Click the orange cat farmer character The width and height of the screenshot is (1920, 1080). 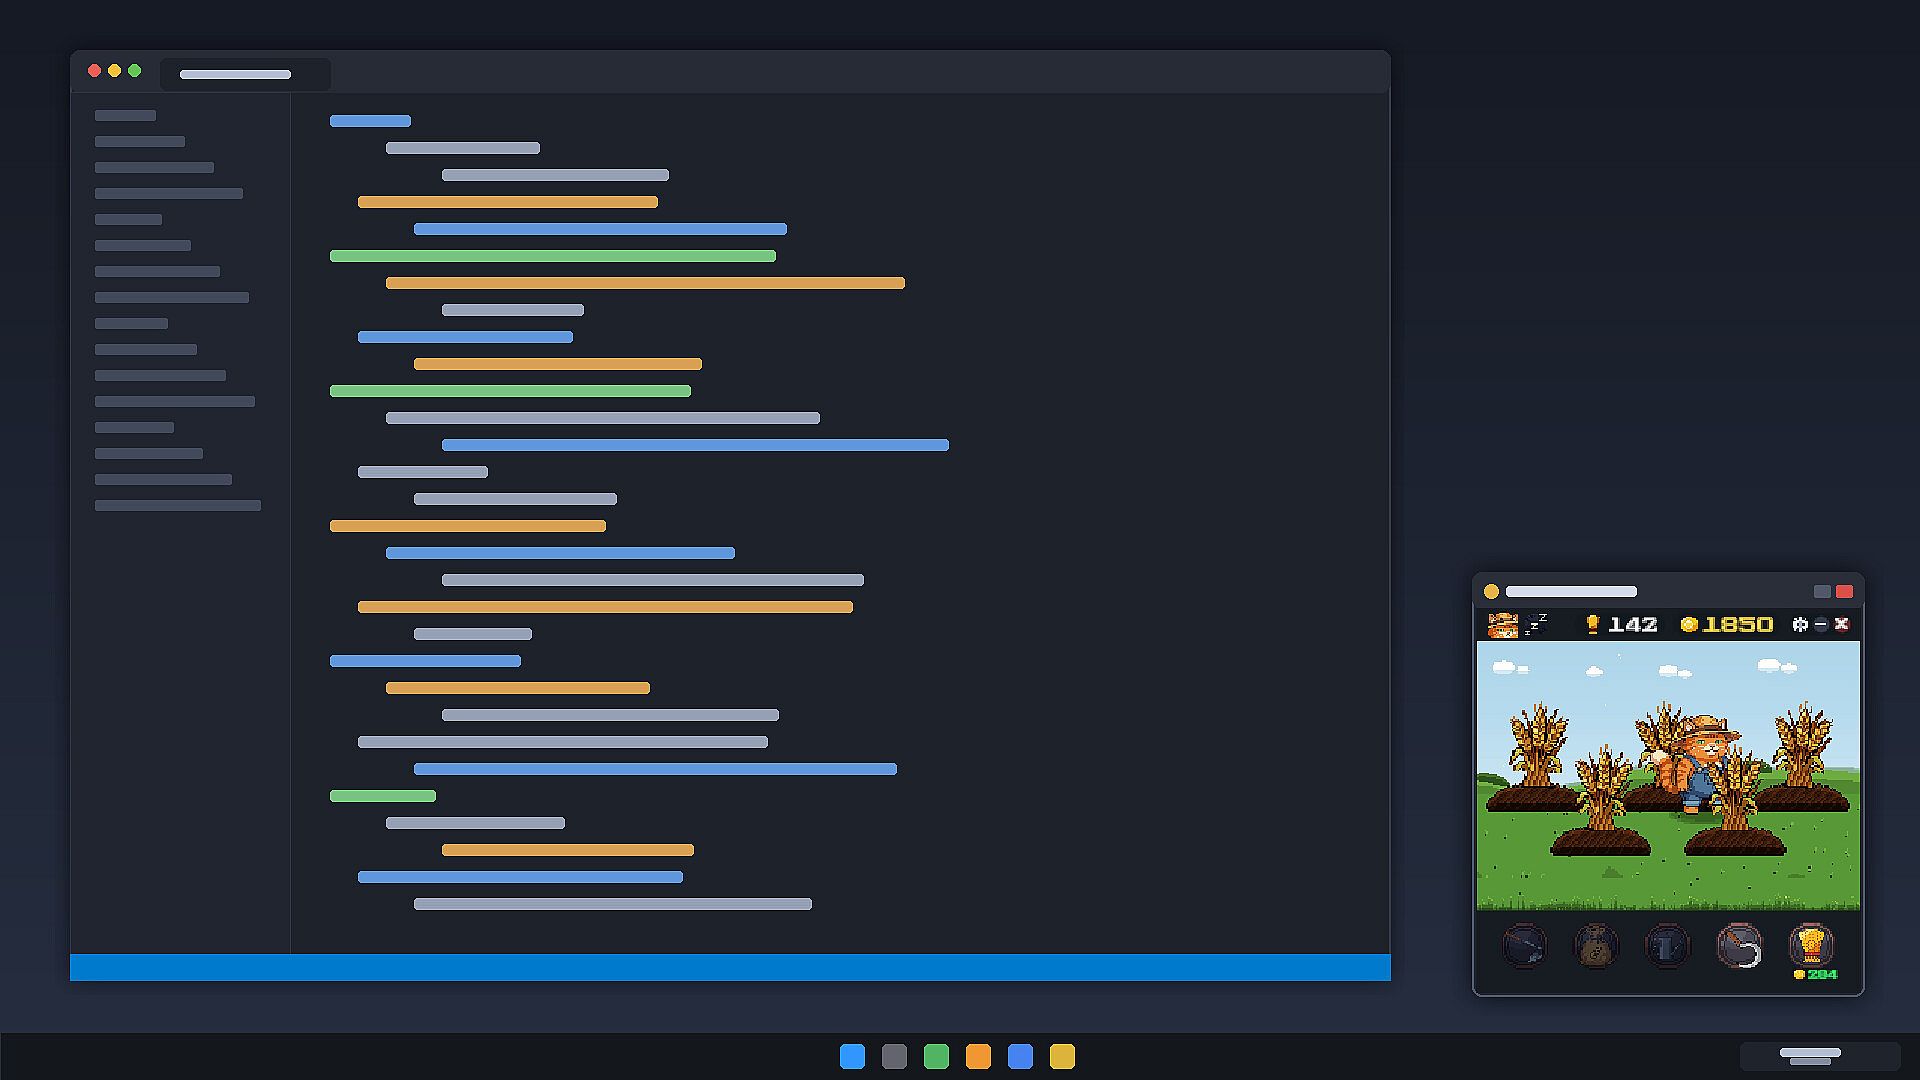click(1697, 765)
